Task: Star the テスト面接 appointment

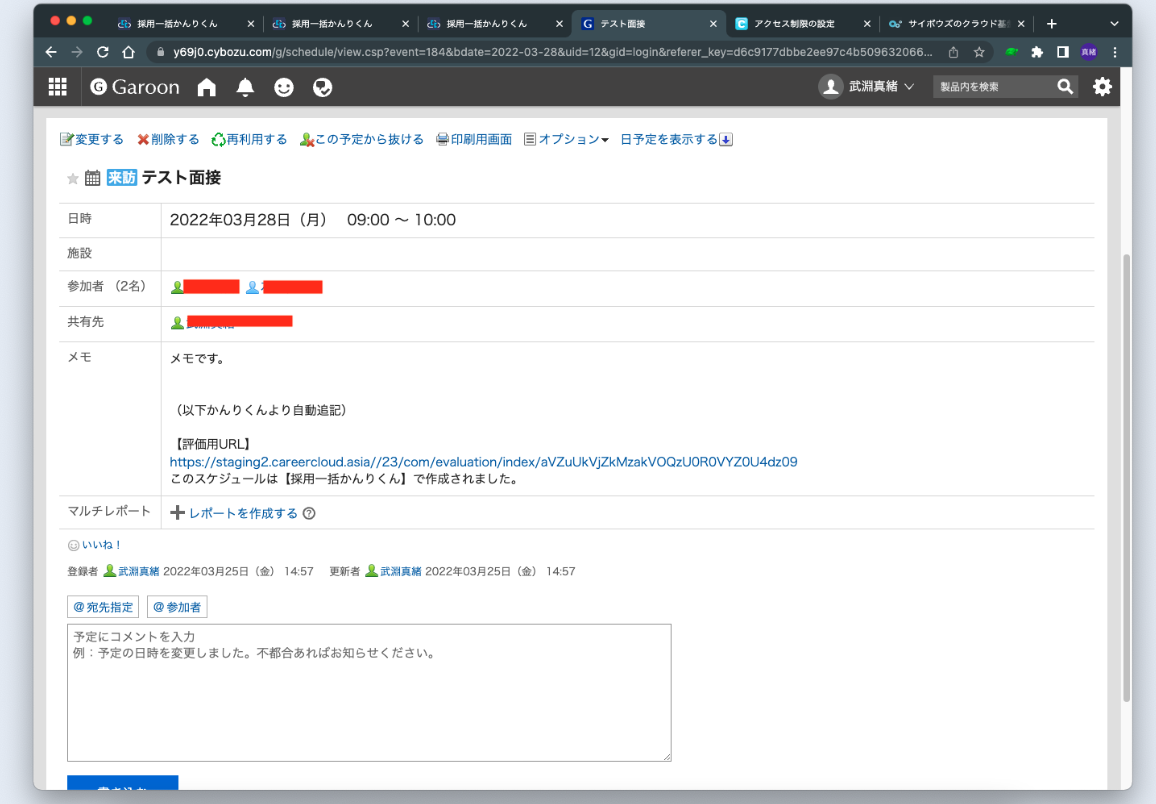Action: pos(72,179)
